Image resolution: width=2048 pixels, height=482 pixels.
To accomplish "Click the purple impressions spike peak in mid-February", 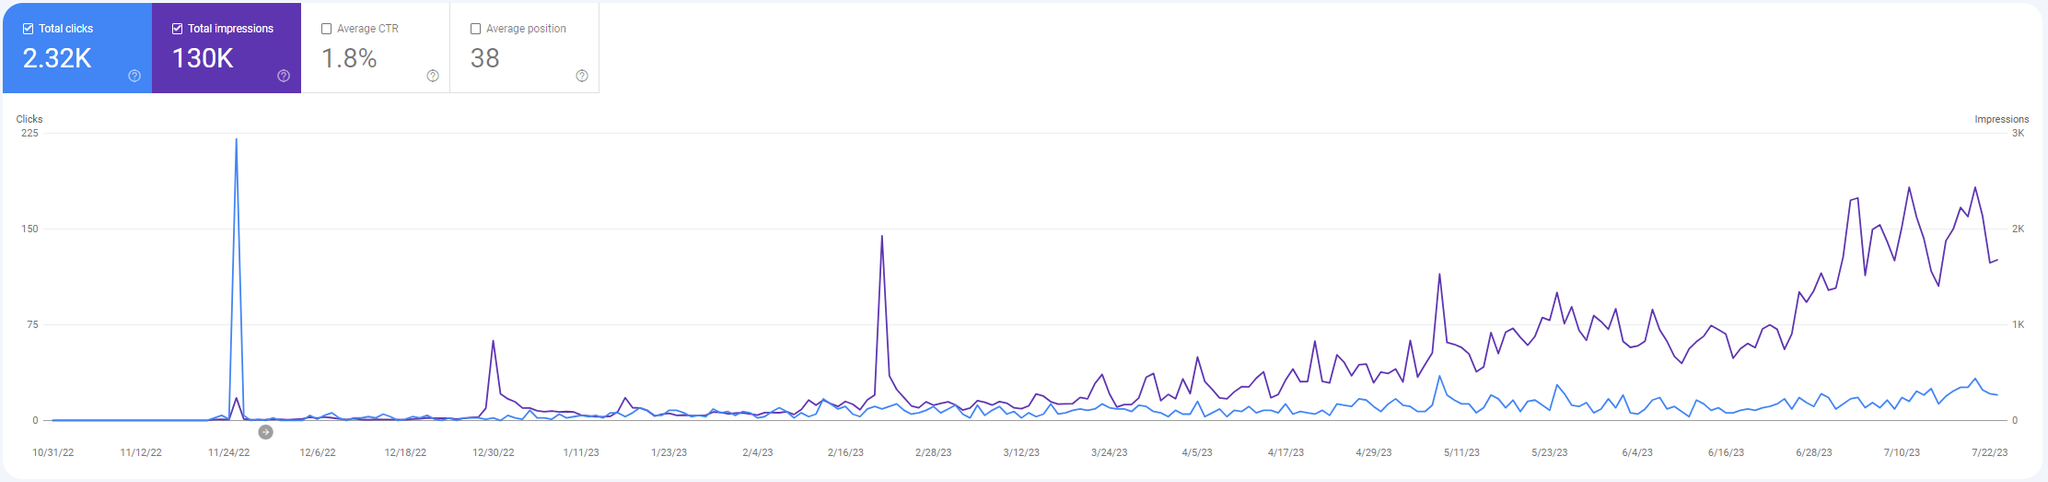I will 881,237.
